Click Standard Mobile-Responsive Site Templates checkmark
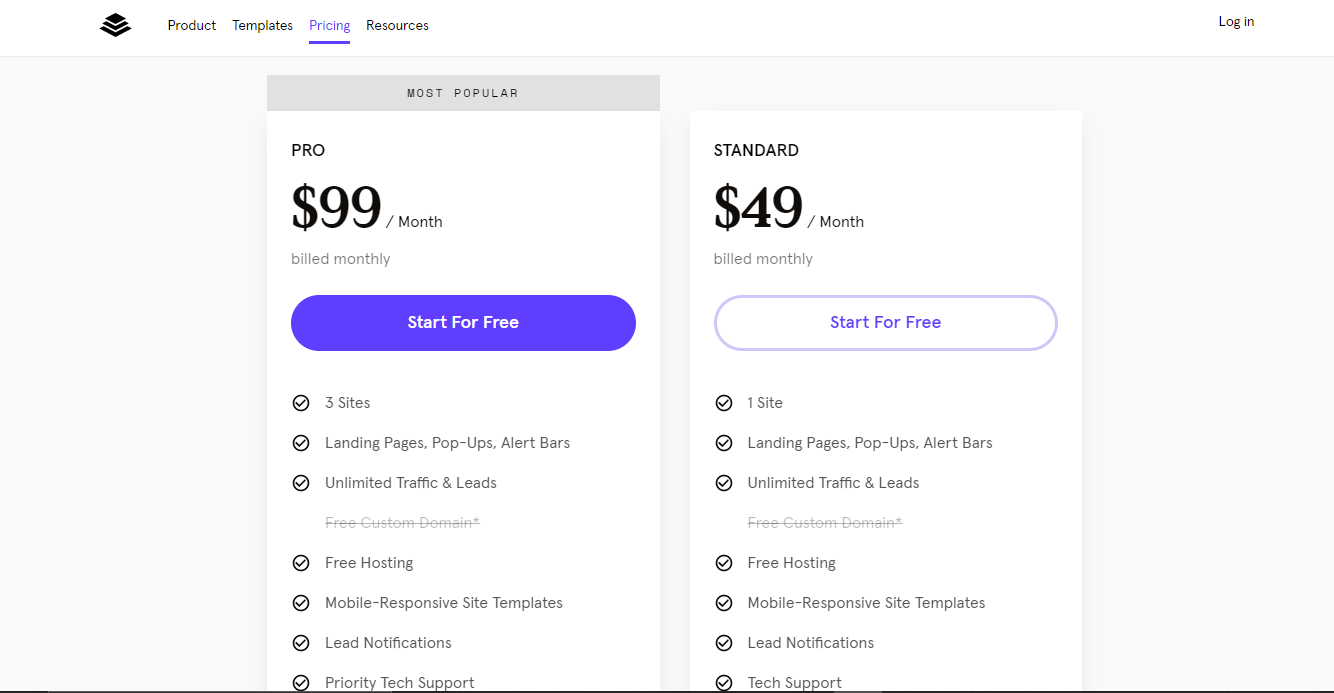This screenshot has height=693, width=1334. coord(724,603)
